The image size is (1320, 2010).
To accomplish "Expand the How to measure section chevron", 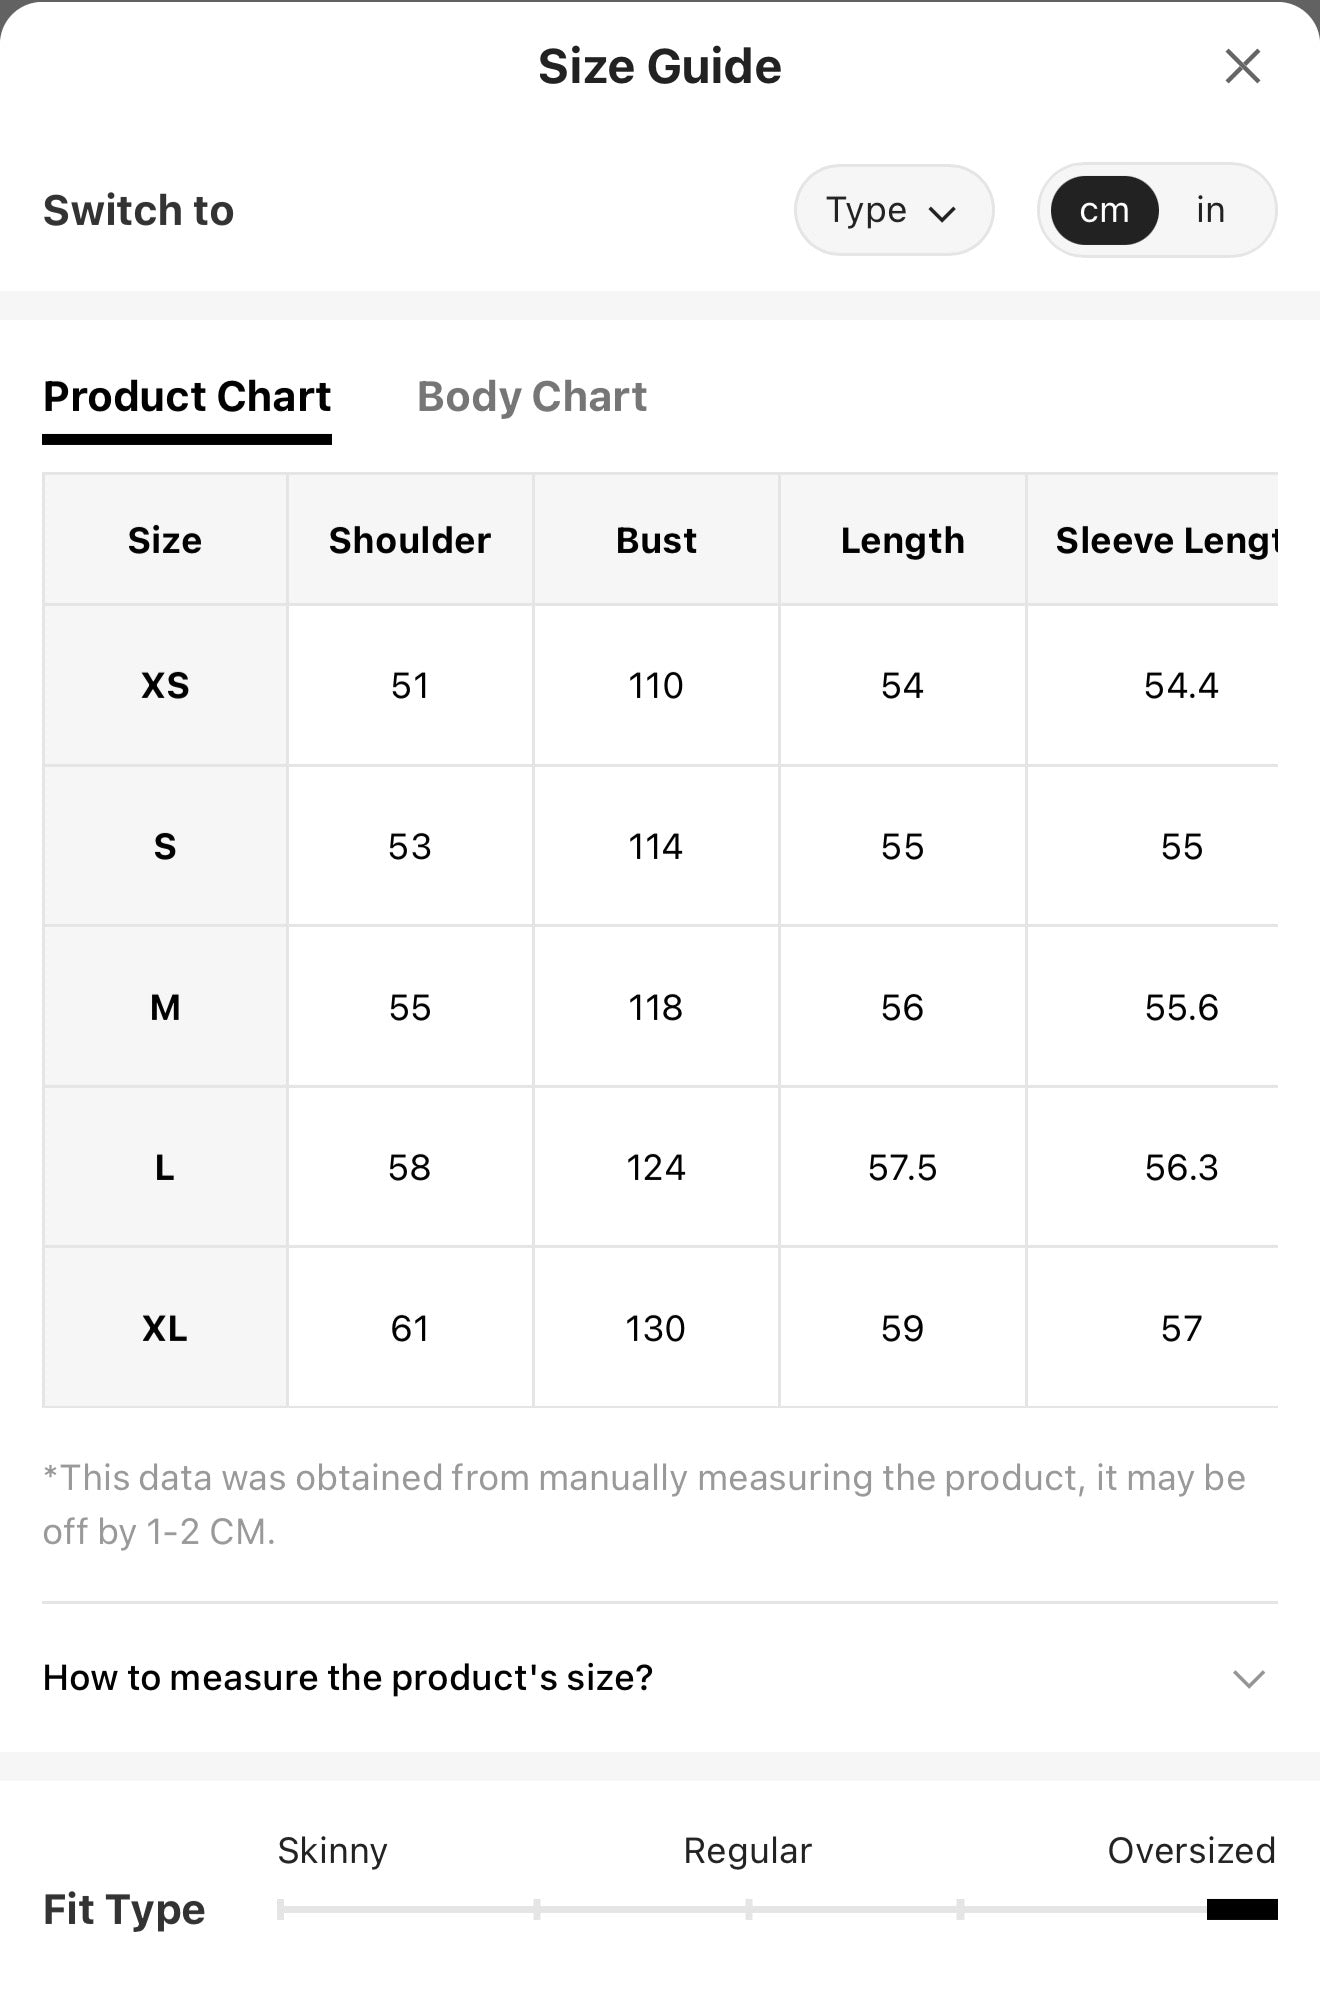I will click(1249, 1678).
